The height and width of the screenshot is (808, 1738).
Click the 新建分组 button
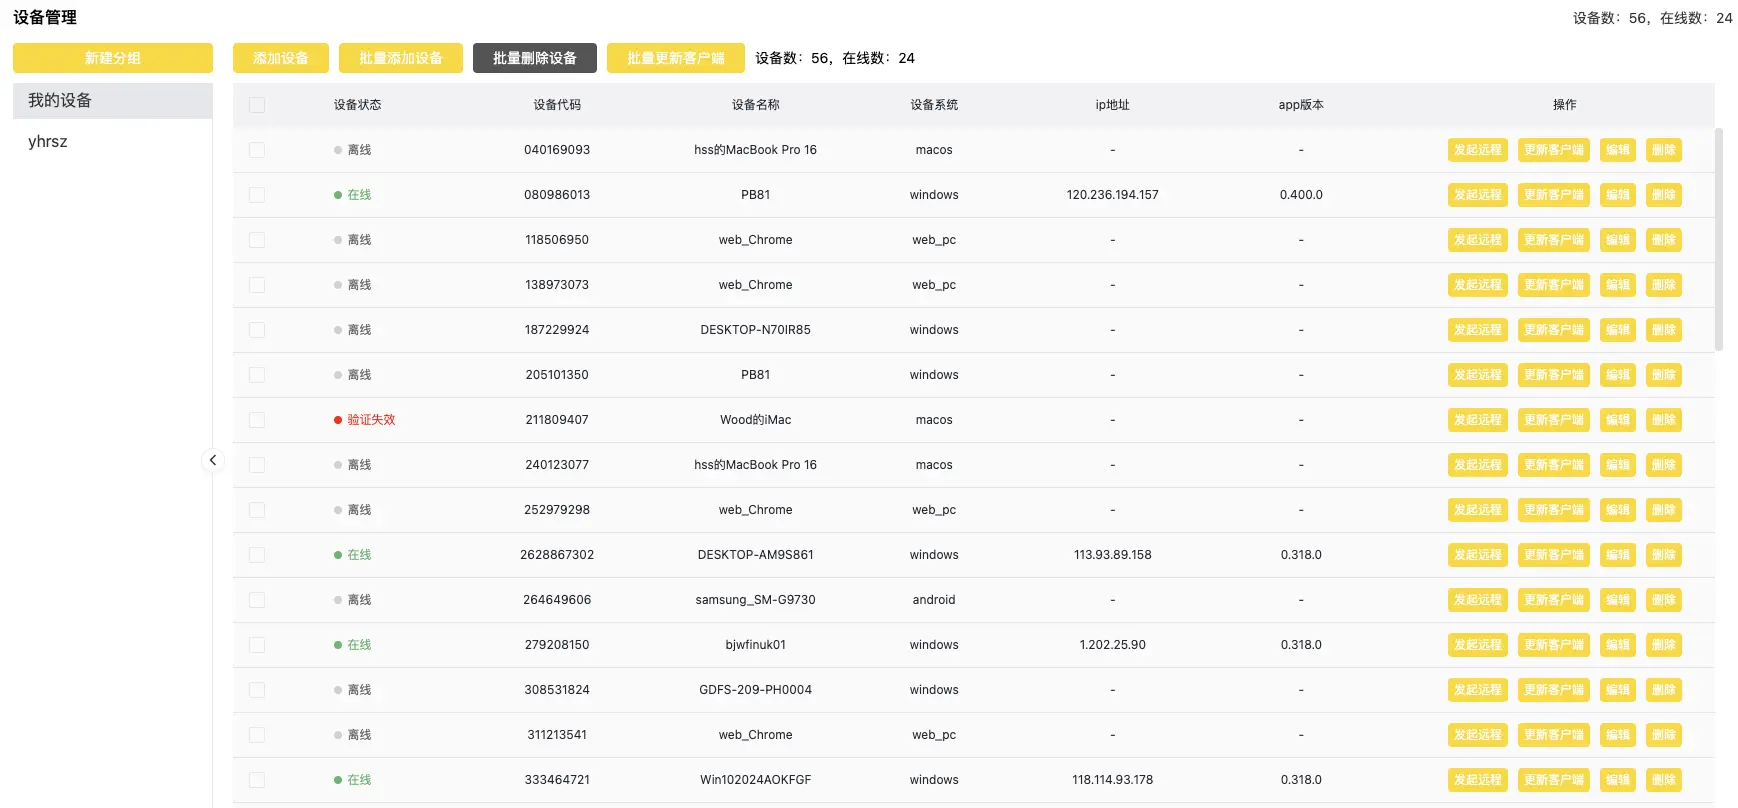[x=113, y=58]
